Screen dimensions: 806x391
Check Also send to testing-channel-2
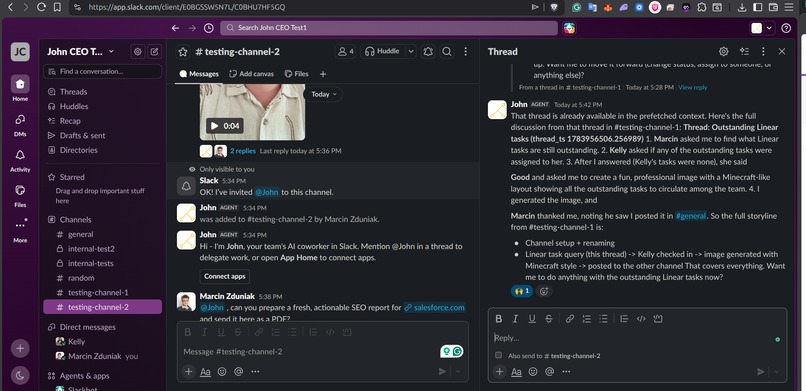[498, 355]
